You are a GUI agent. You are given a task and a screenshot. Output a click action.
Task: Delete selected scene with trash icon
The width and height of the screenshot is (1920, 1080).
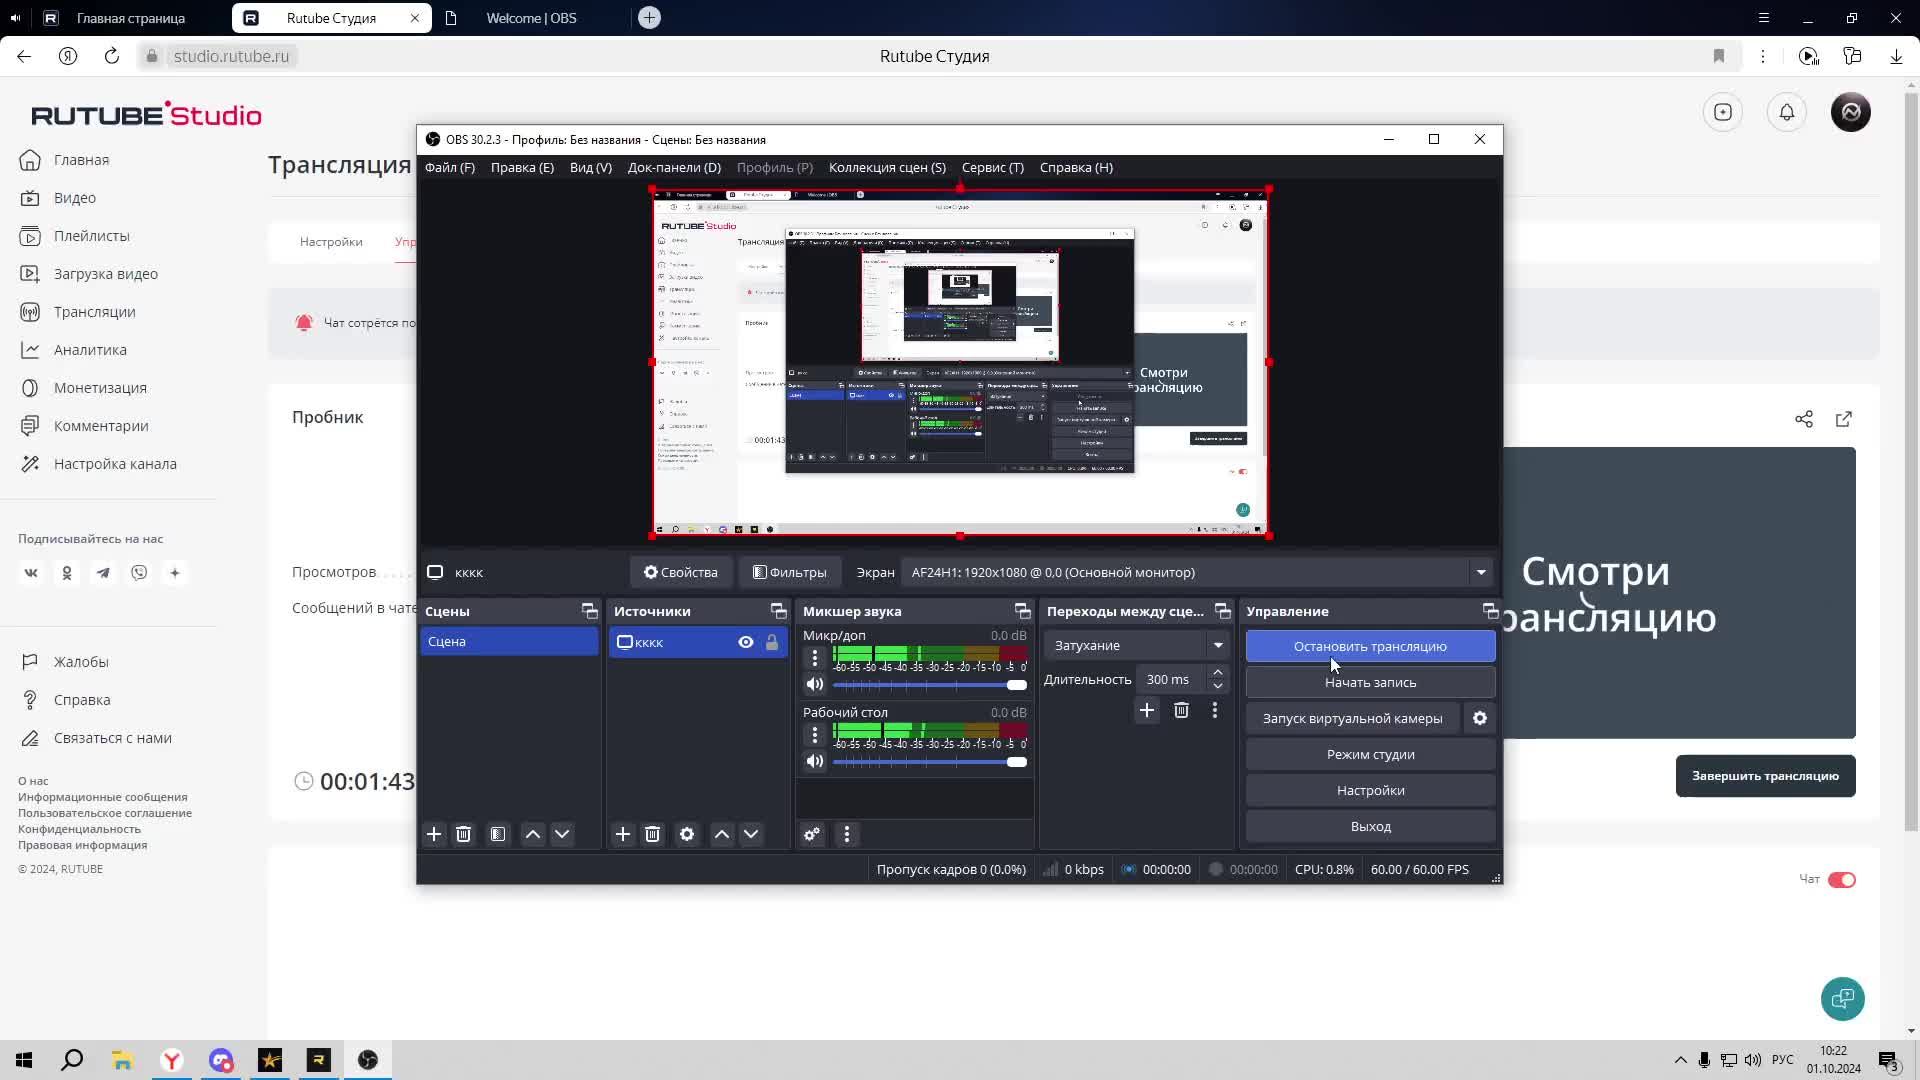463,834
